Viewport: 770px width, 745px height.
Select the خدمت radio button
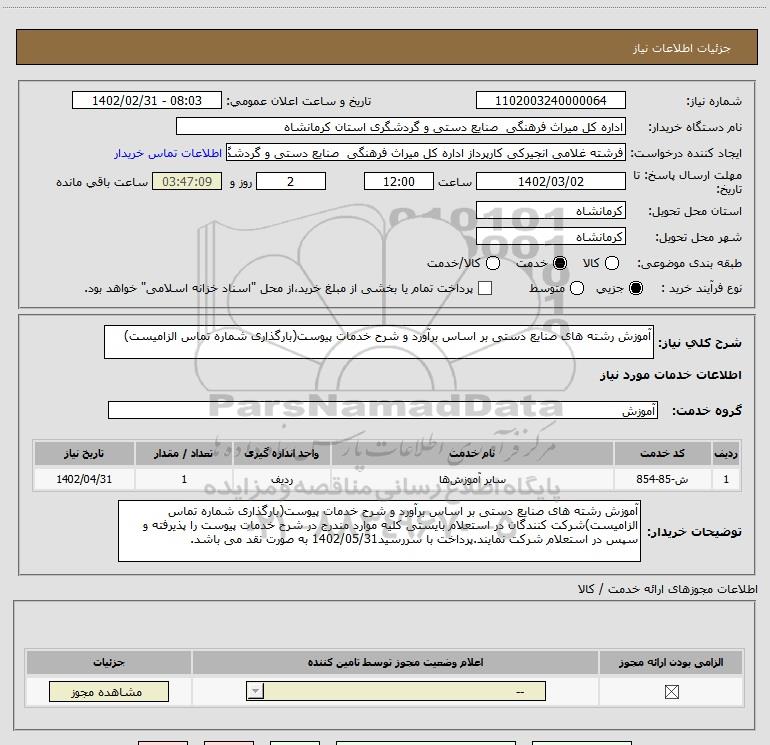click(560, 263)
